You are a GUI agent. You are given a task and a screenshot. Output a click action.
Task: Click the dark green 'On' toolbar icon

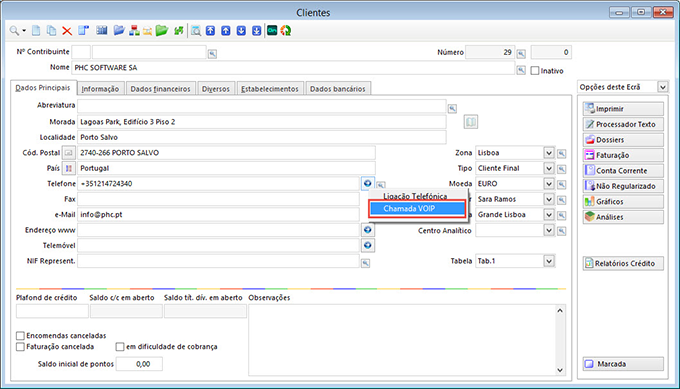[272, 30]
